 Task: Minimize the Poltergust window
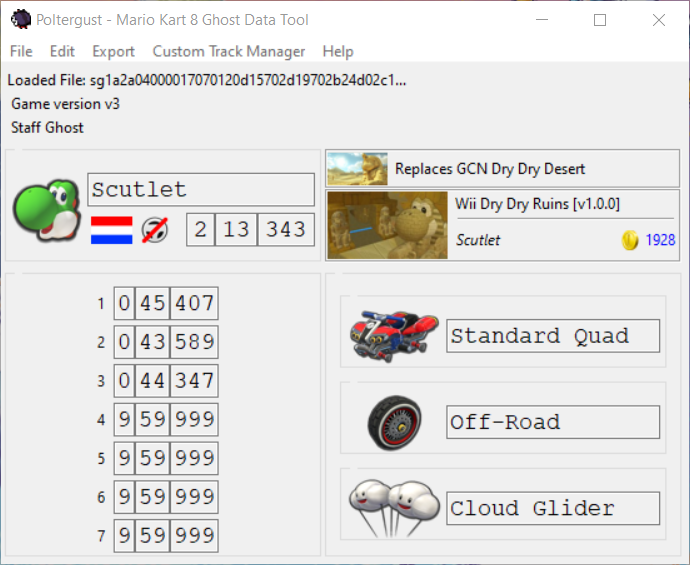(x=542, y=20)
